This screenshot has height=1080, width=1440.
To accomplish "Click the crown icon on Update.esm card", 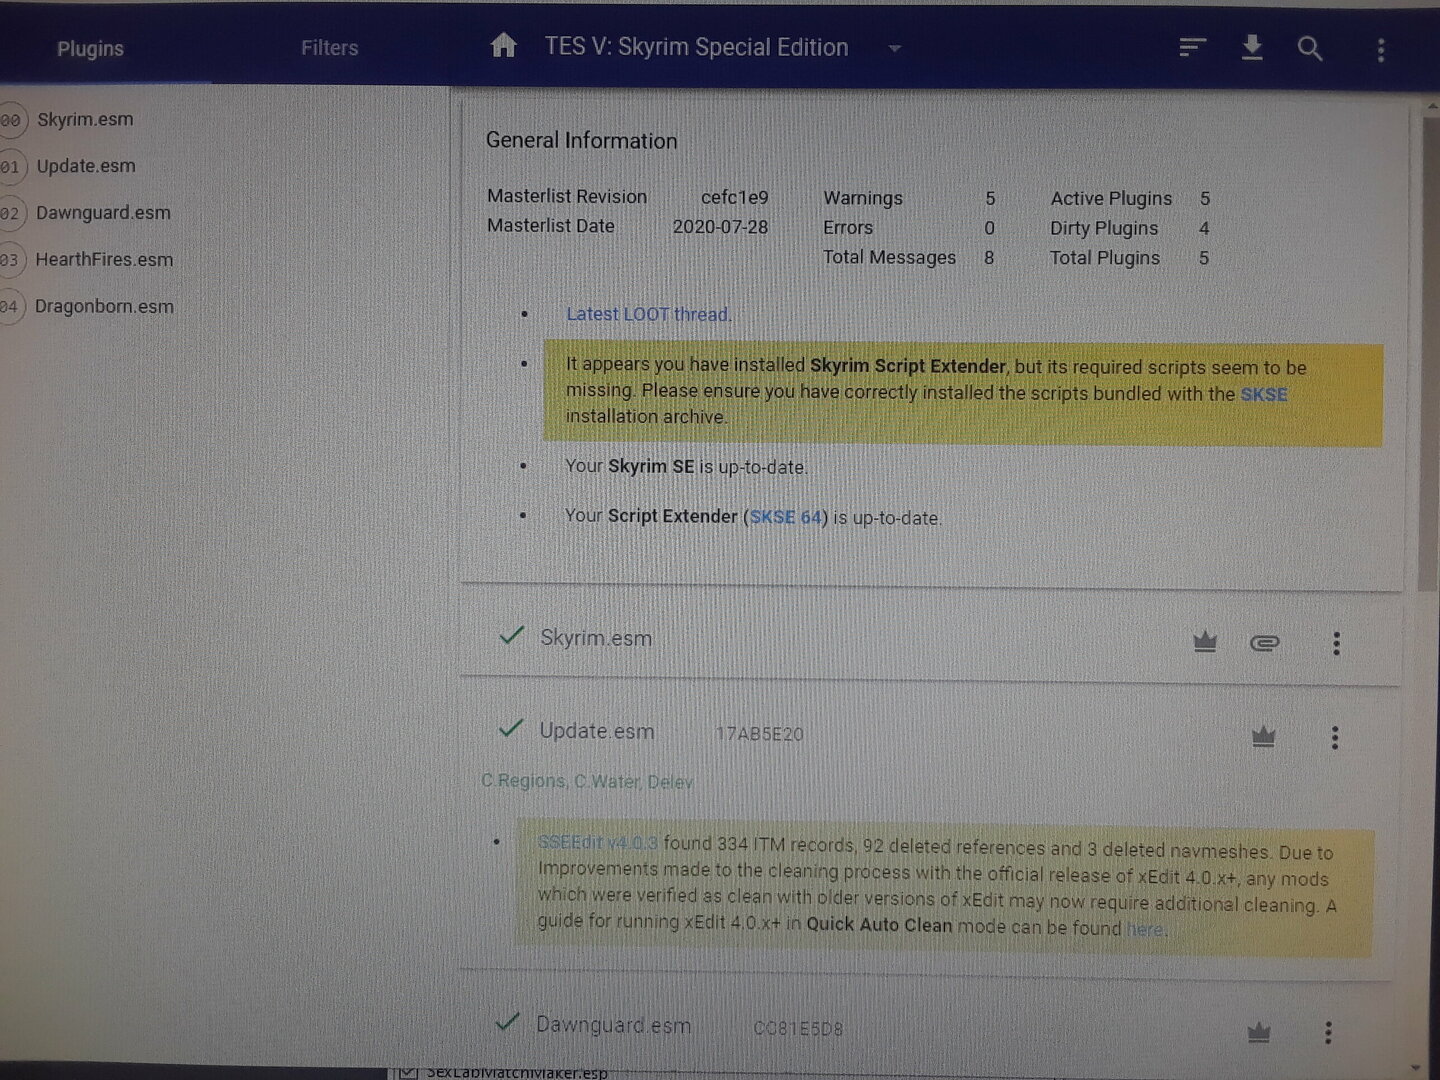I will click(x=1263, y=737).
